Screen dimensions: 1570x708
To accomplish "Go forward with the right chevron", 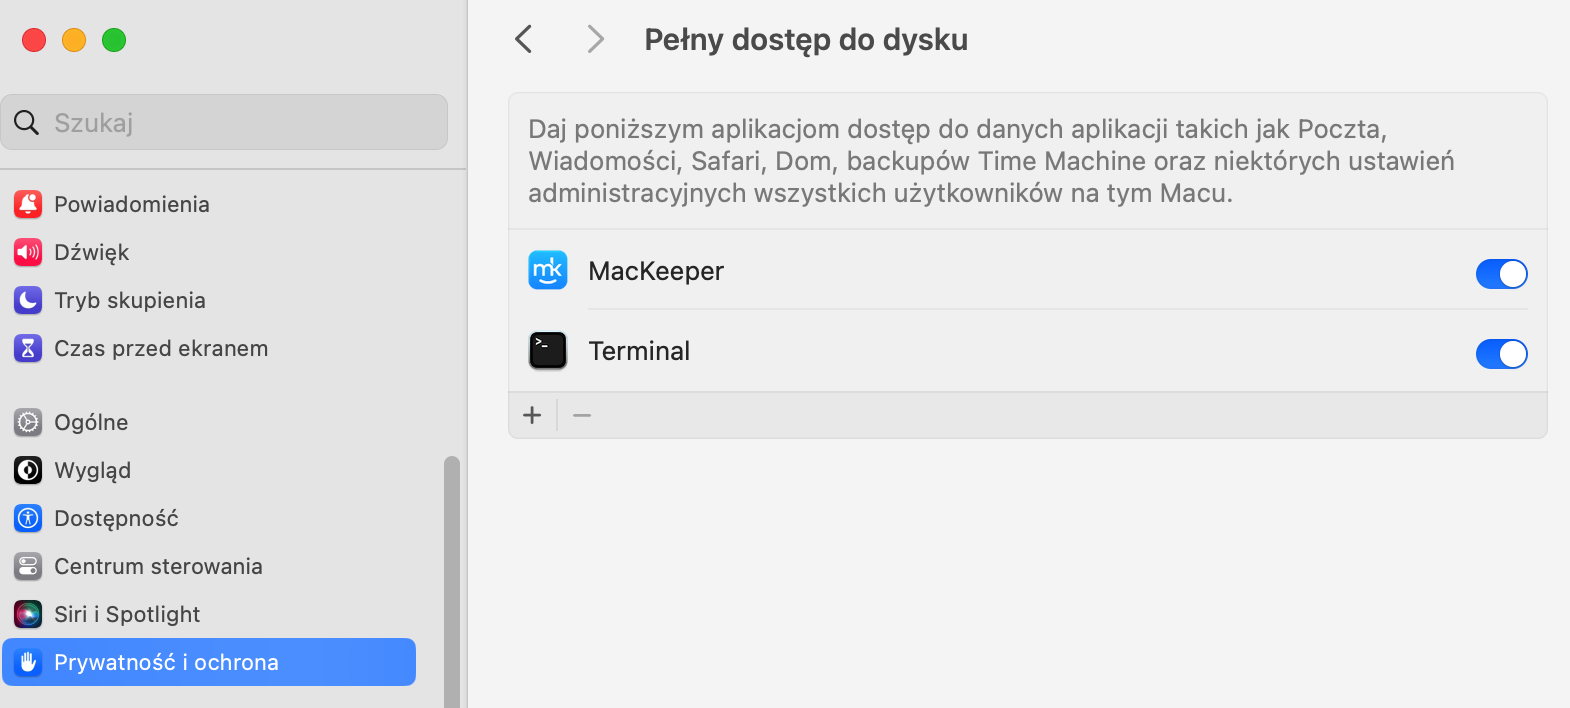I will [x=596, y=39].
